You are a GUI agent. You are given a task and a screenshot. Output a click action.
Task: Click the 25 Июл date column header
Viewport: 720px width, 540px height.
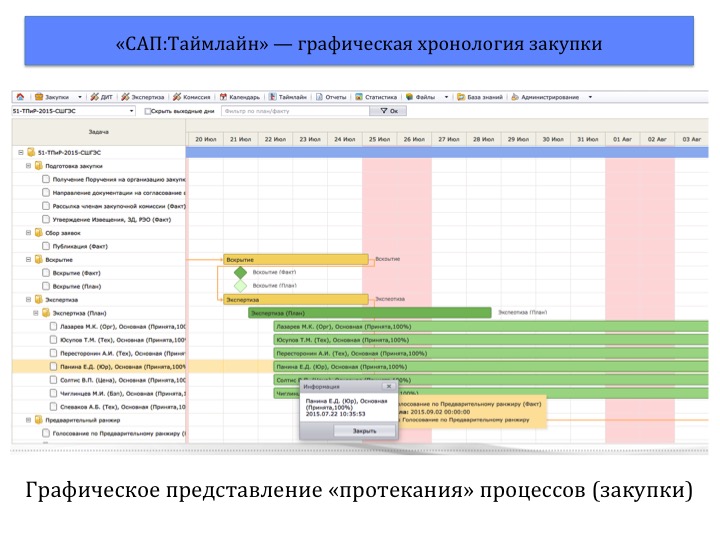[379, 139]
